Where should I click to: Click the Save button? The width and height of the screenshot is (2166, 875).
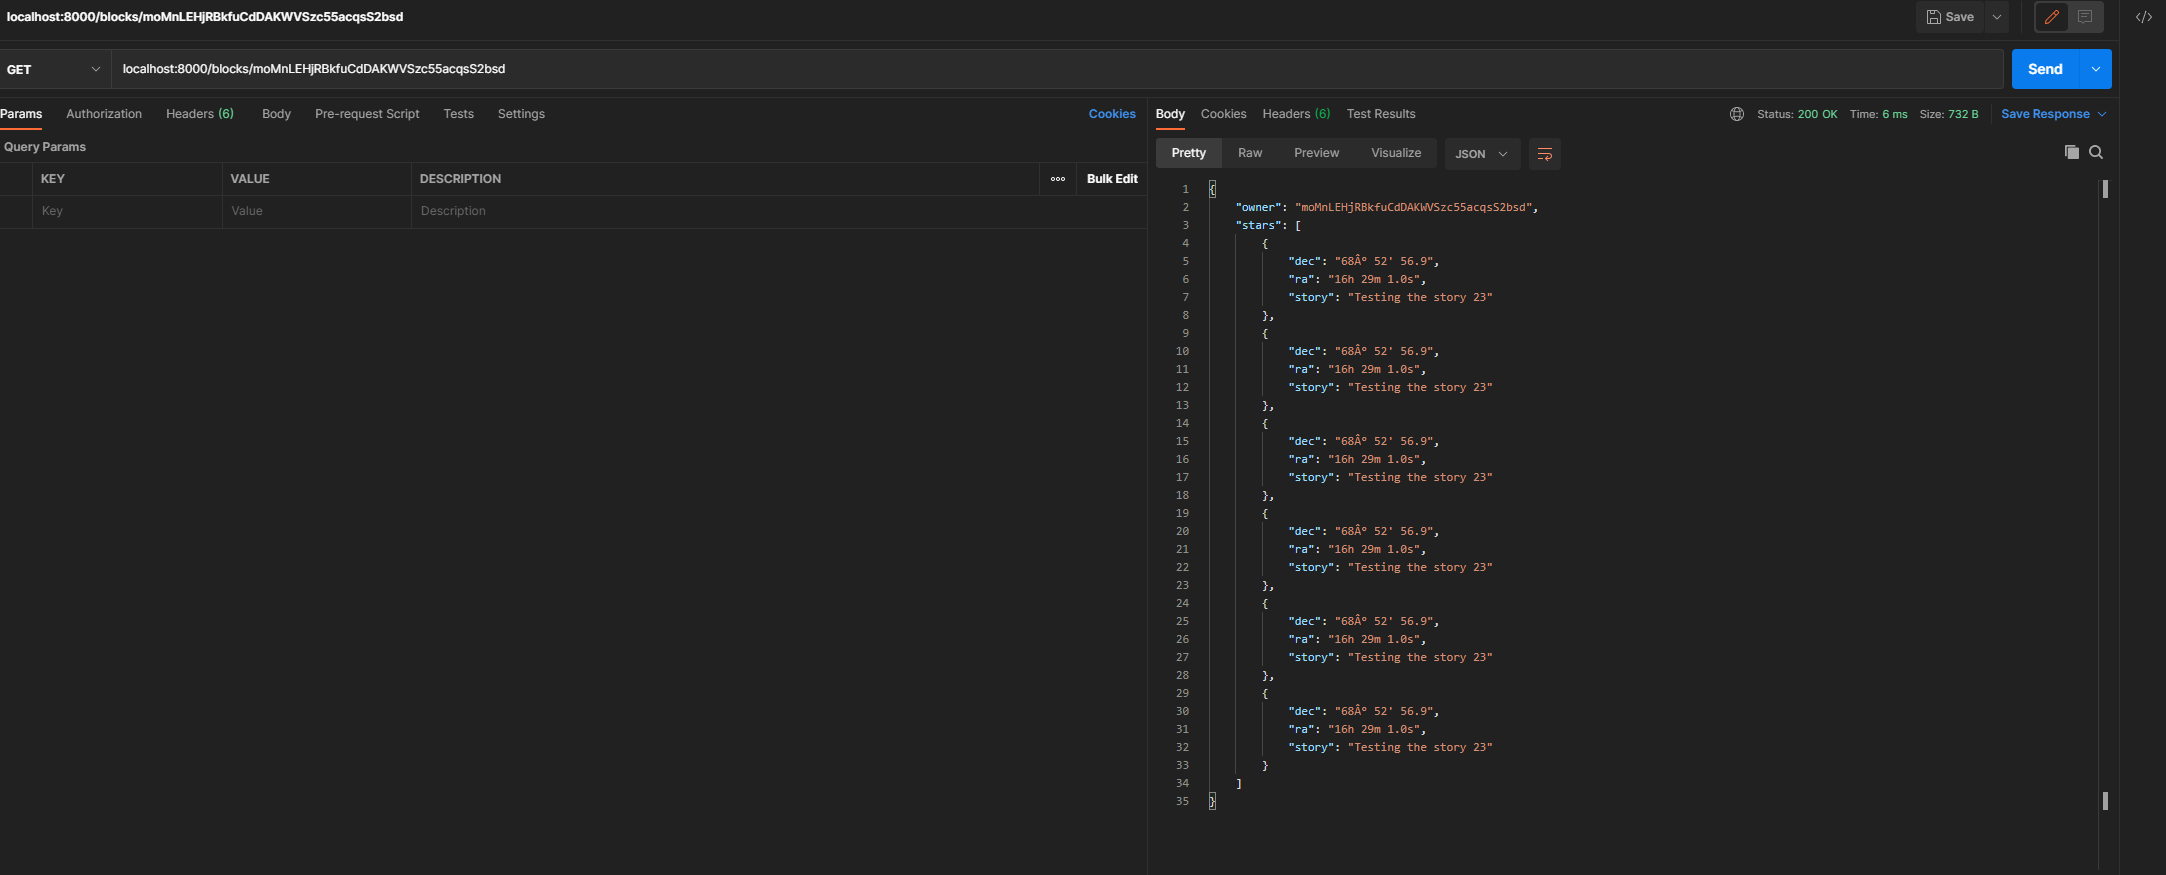(x=1950, y=17)
